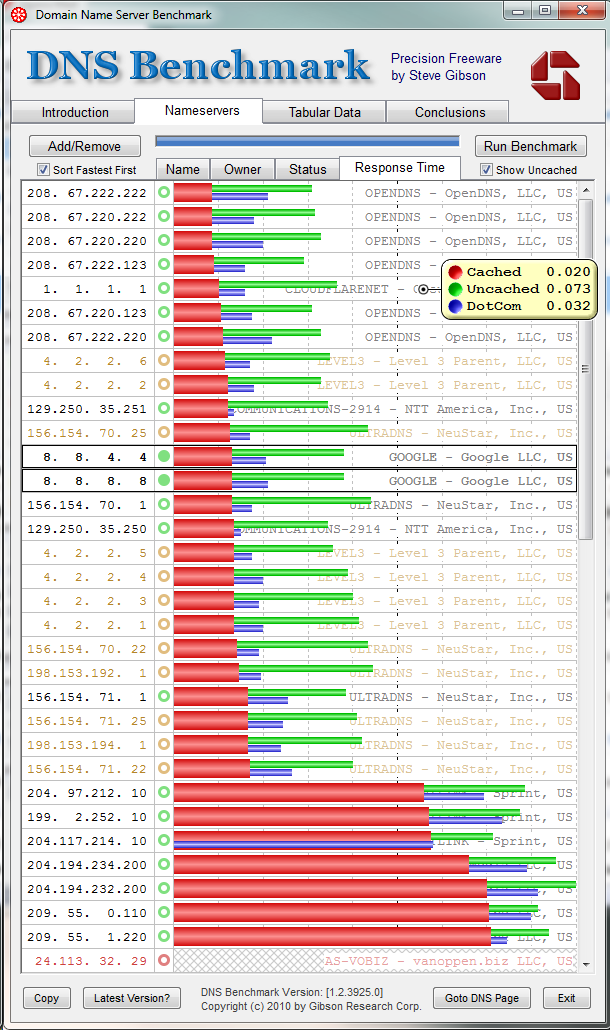
Task: Click the status circle for 129.250.35.251
Action: click(163, 408)
